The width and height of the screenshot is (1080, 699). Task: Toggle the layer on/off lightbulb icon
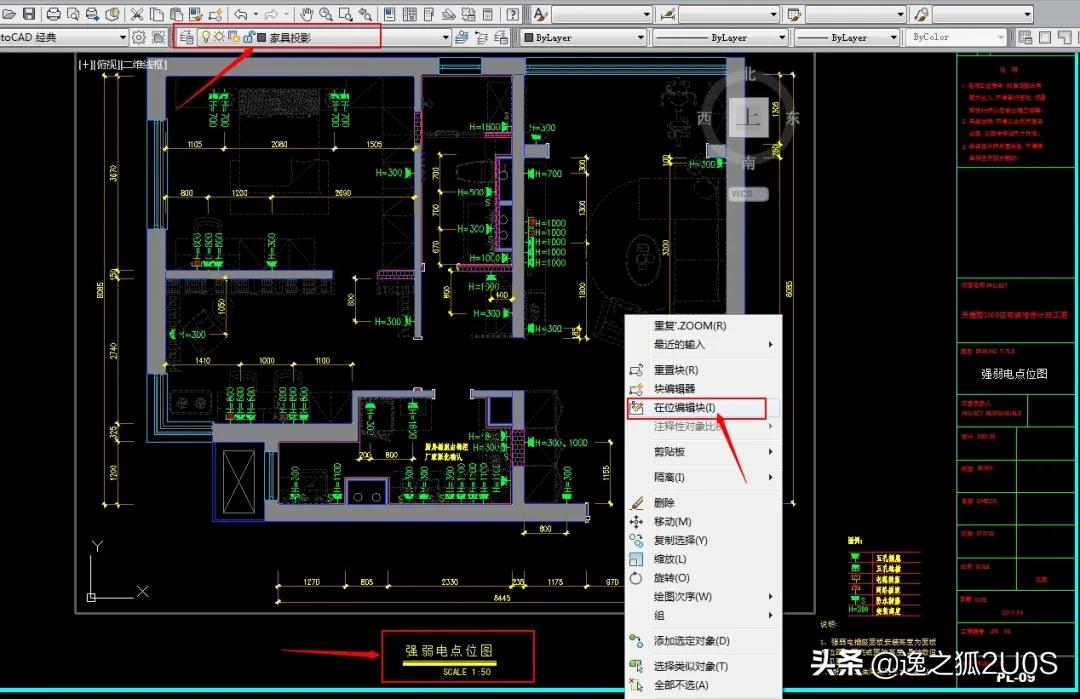tap(206, 37)
